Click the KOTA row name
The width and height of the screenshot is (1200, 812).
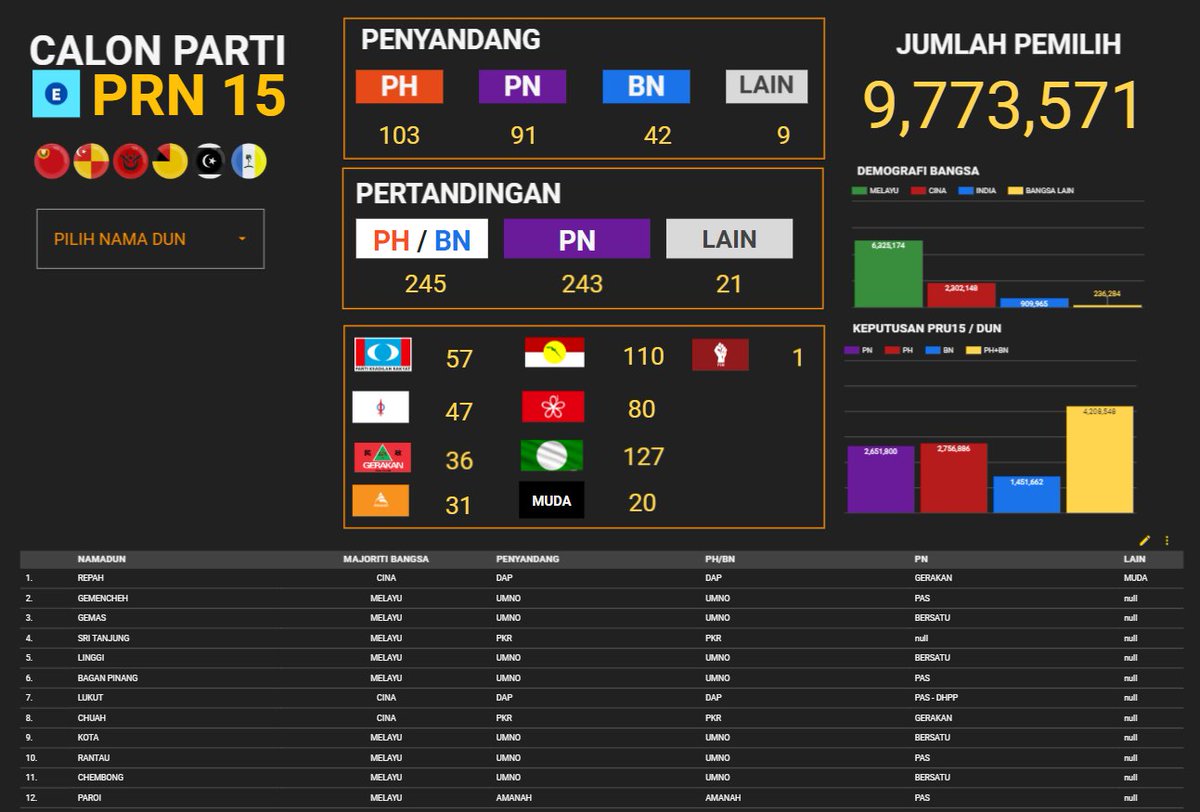pos(89,738)
